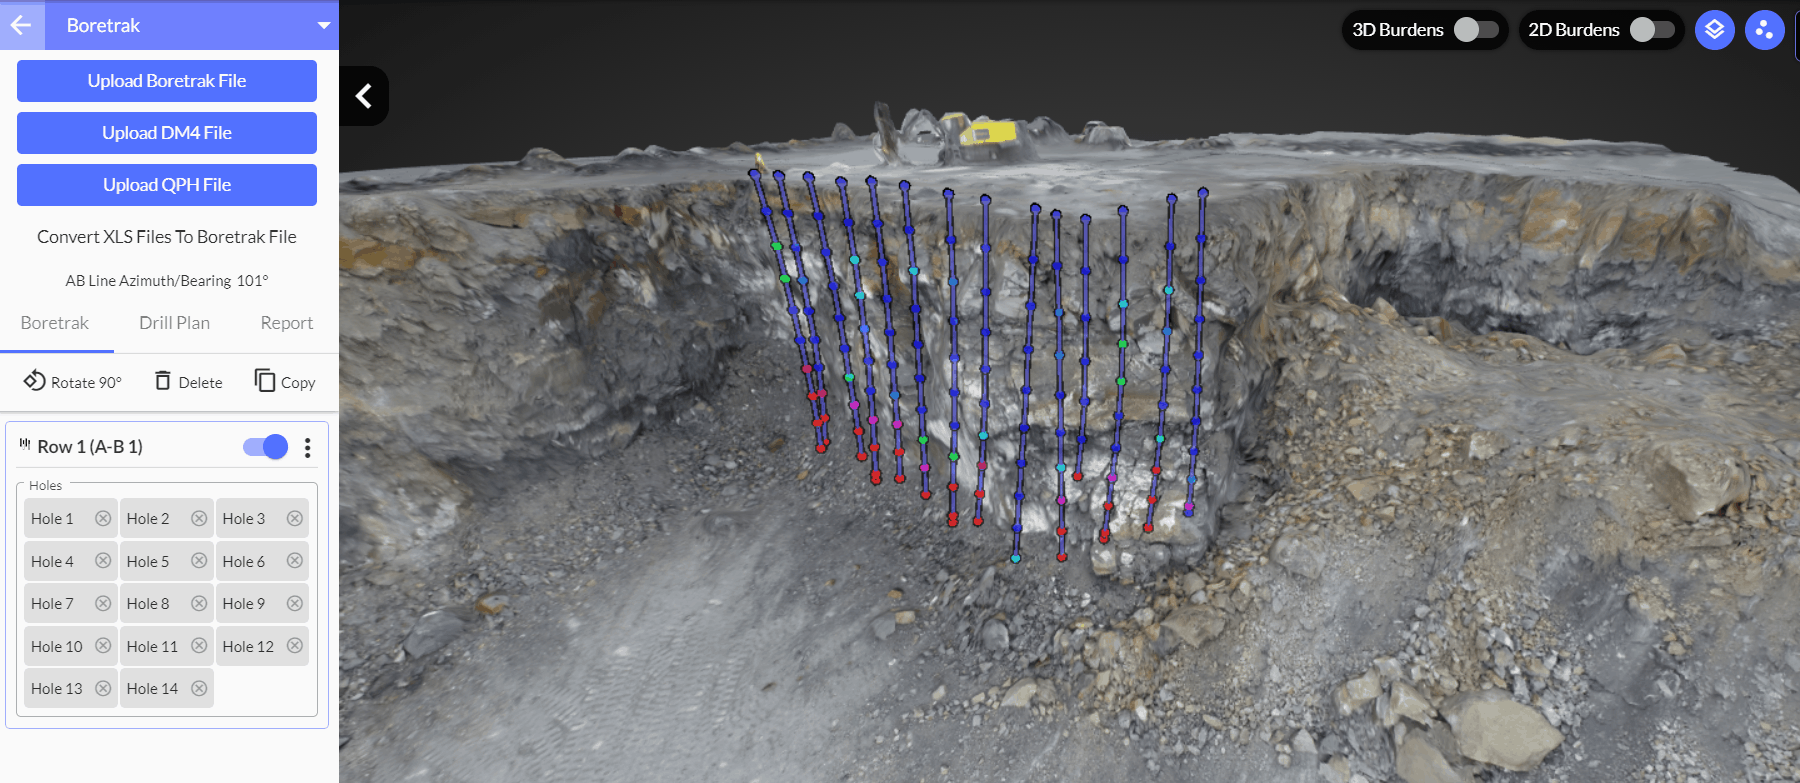The height and width of the screenshot is (783, 1800).
Task: Switch to the Boretrak tab
Action: 55,323
